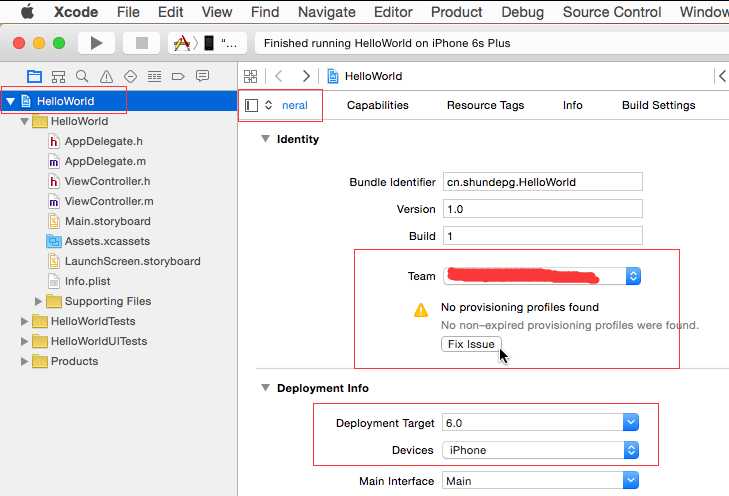
Task: Open the Team dropdown
Action: click(542, 276)
